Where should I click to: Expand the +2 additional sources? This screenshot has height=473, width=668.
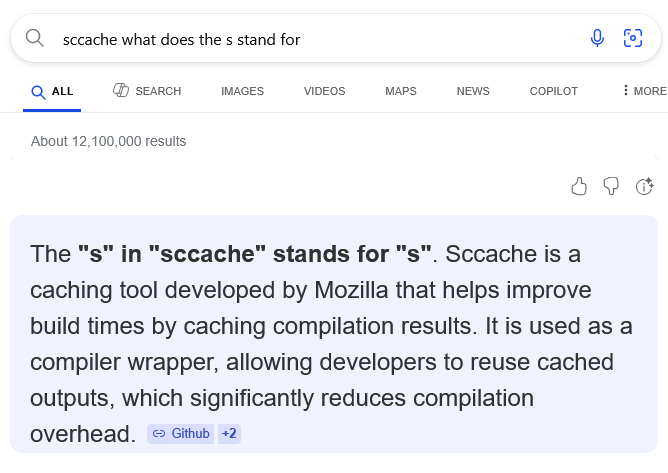(x=229, y=434)
